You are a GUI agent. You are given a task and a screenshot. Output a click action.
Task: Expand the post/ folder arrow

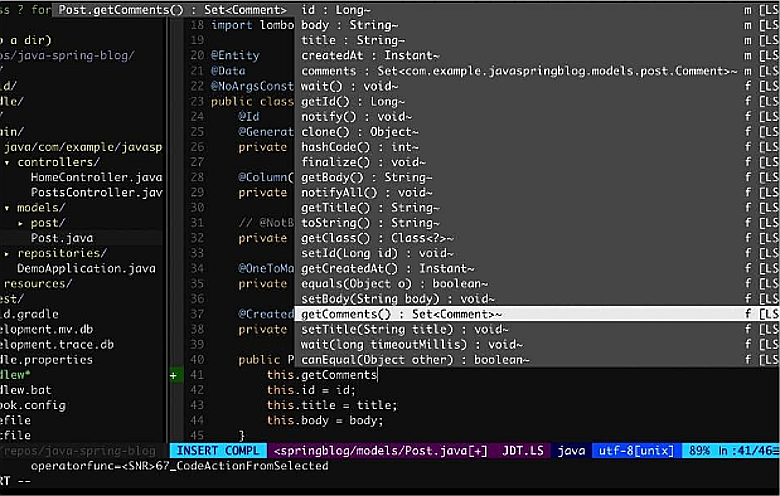21,222
